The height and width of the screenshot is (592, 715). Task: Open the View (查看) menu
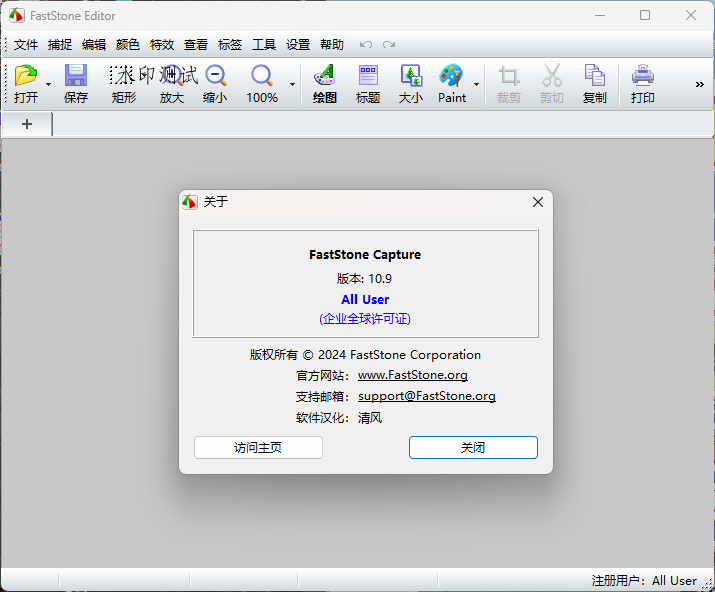point(196,45)
